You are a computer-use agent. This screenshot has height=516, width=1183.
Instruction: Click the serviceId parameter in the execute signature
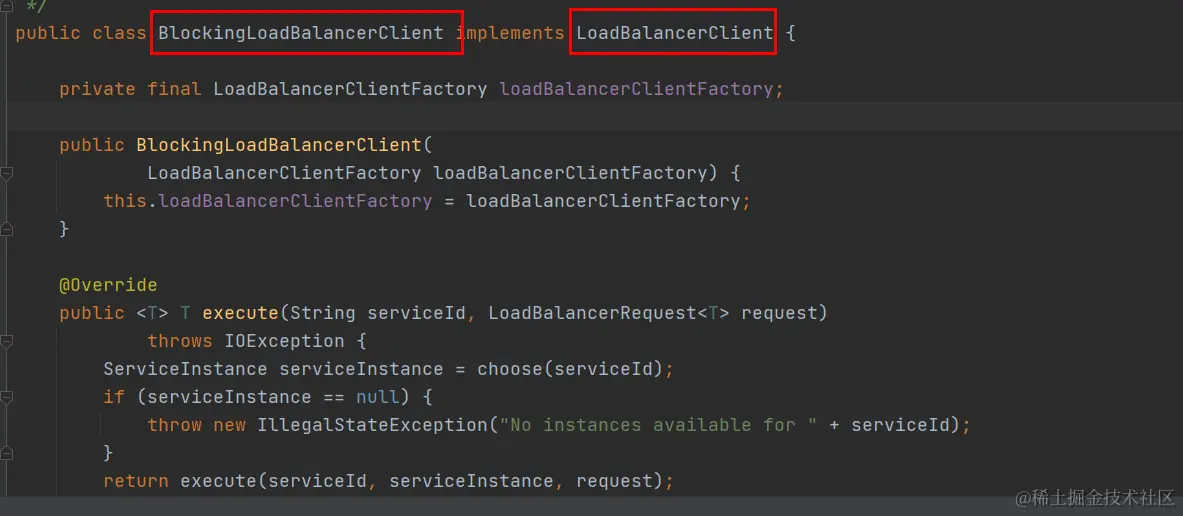[416, 313]
